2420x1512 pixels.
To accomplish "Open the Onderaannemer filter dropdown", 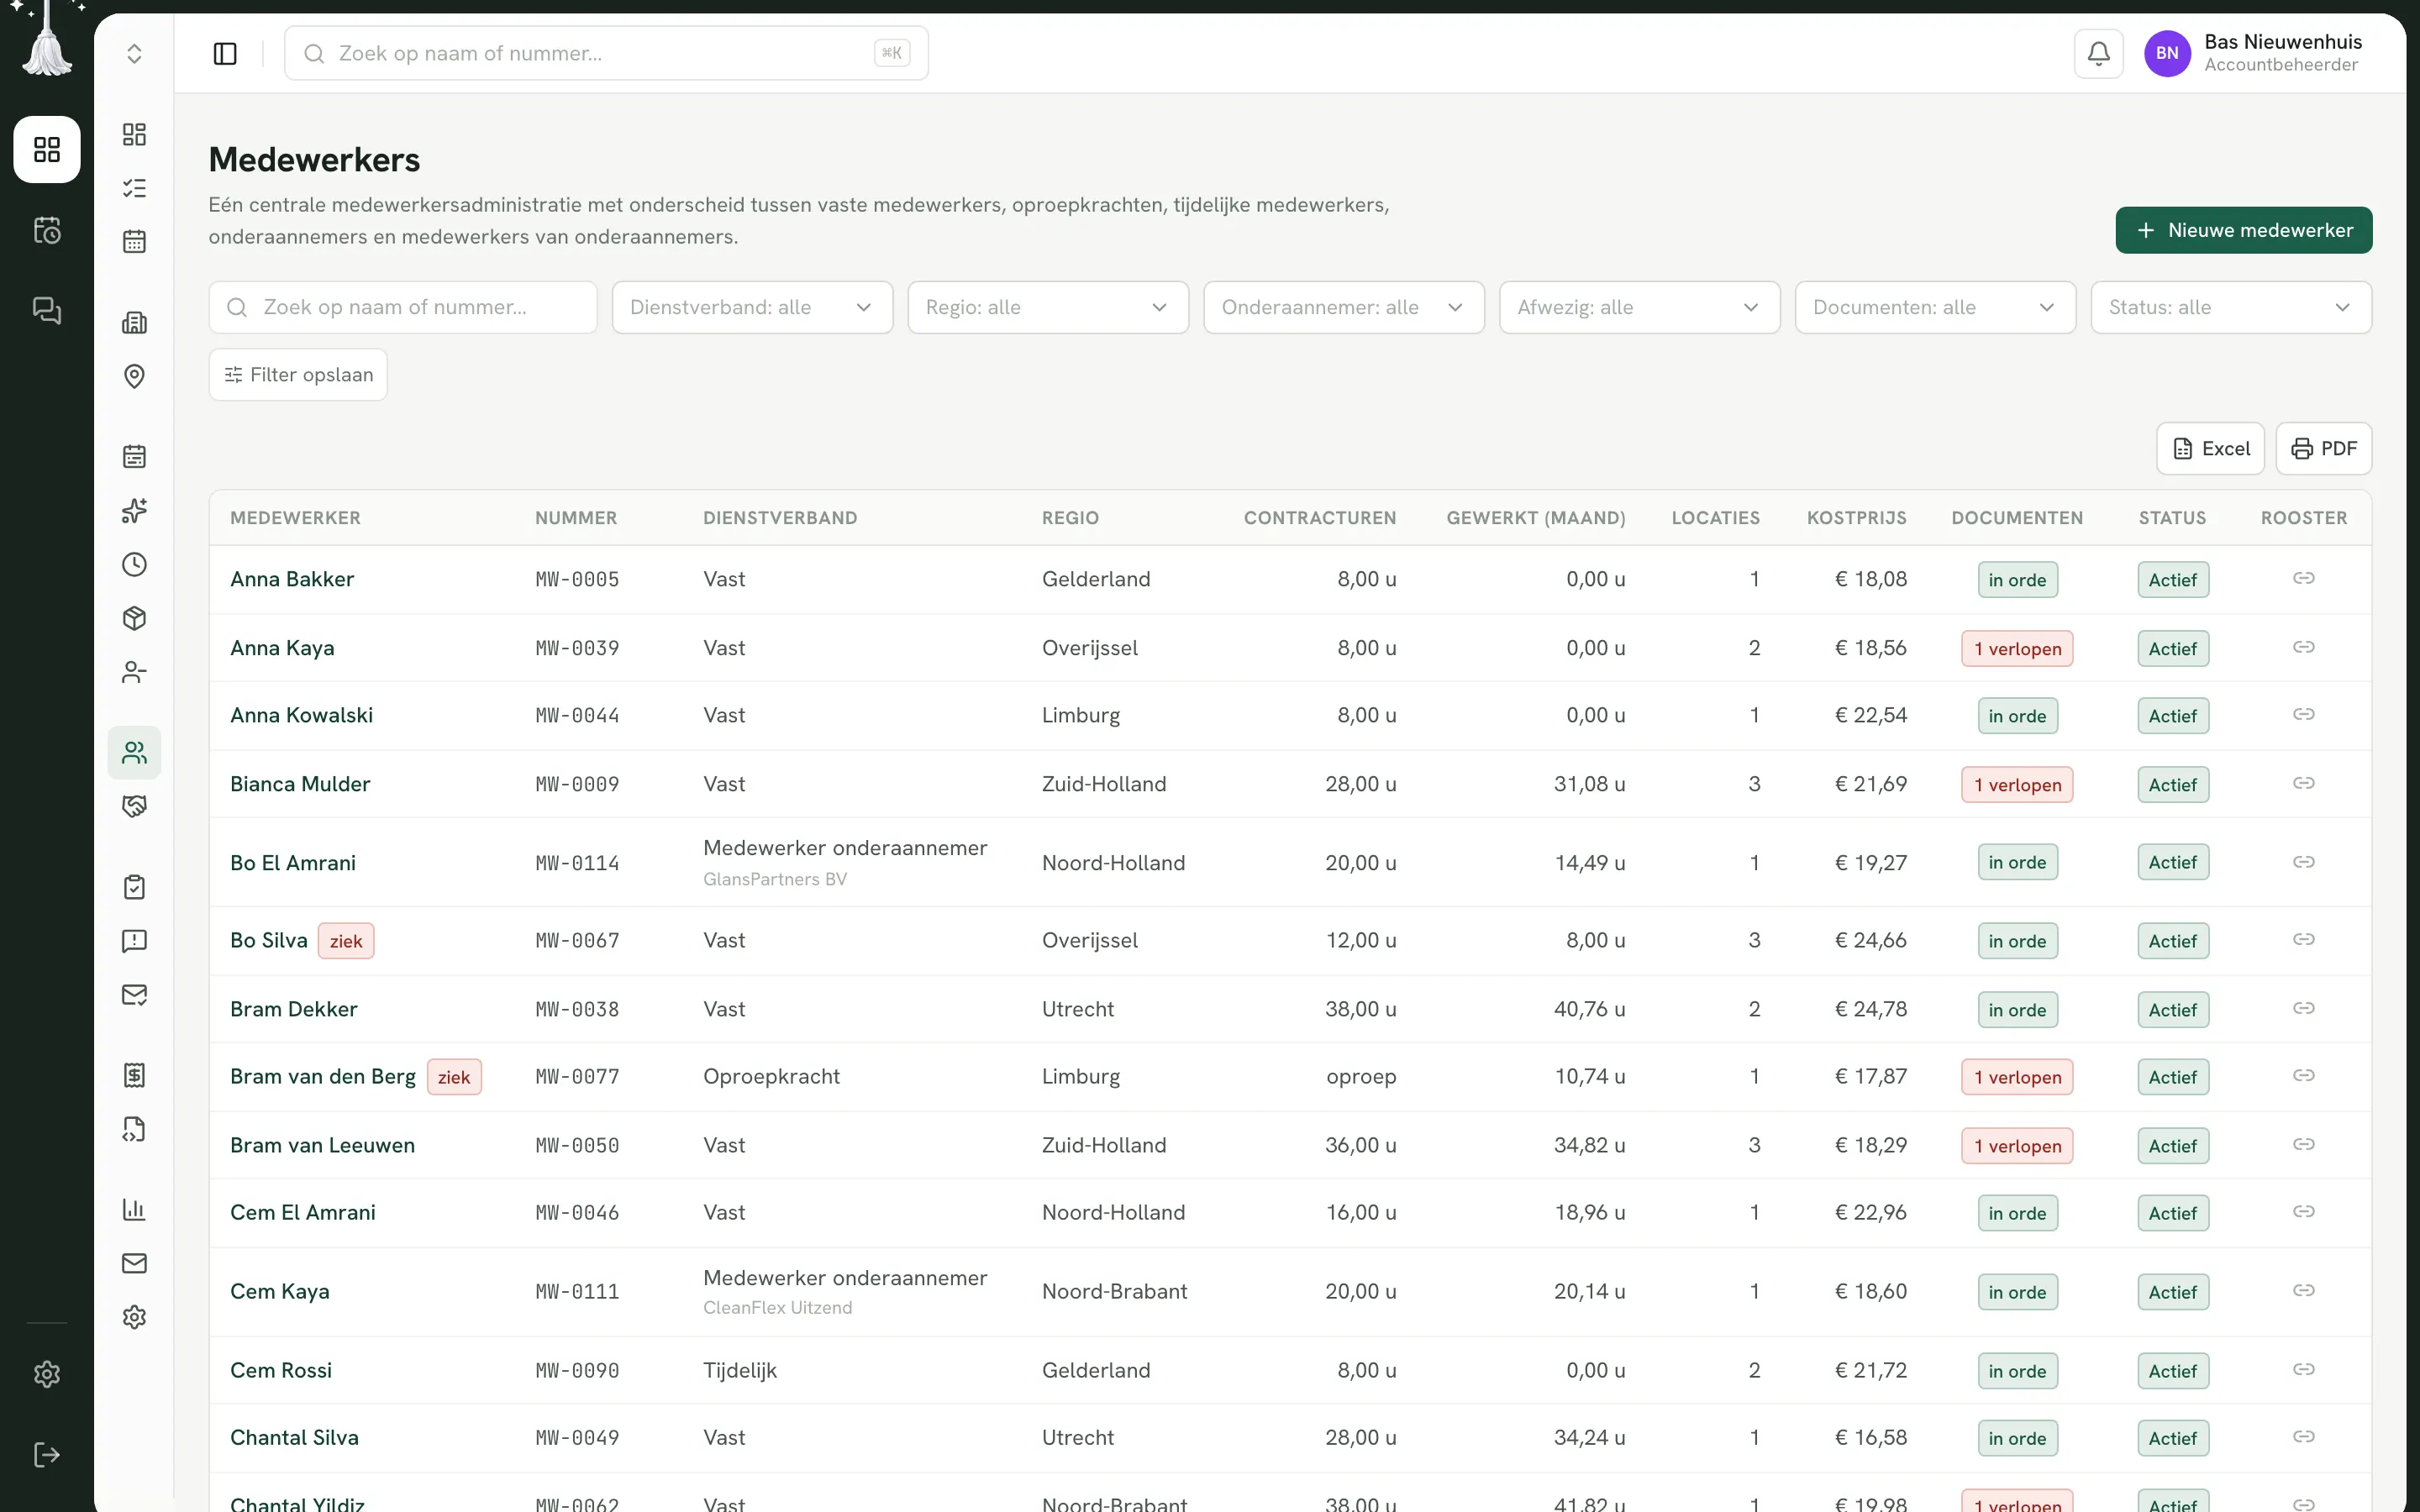I will (1343, 307).
